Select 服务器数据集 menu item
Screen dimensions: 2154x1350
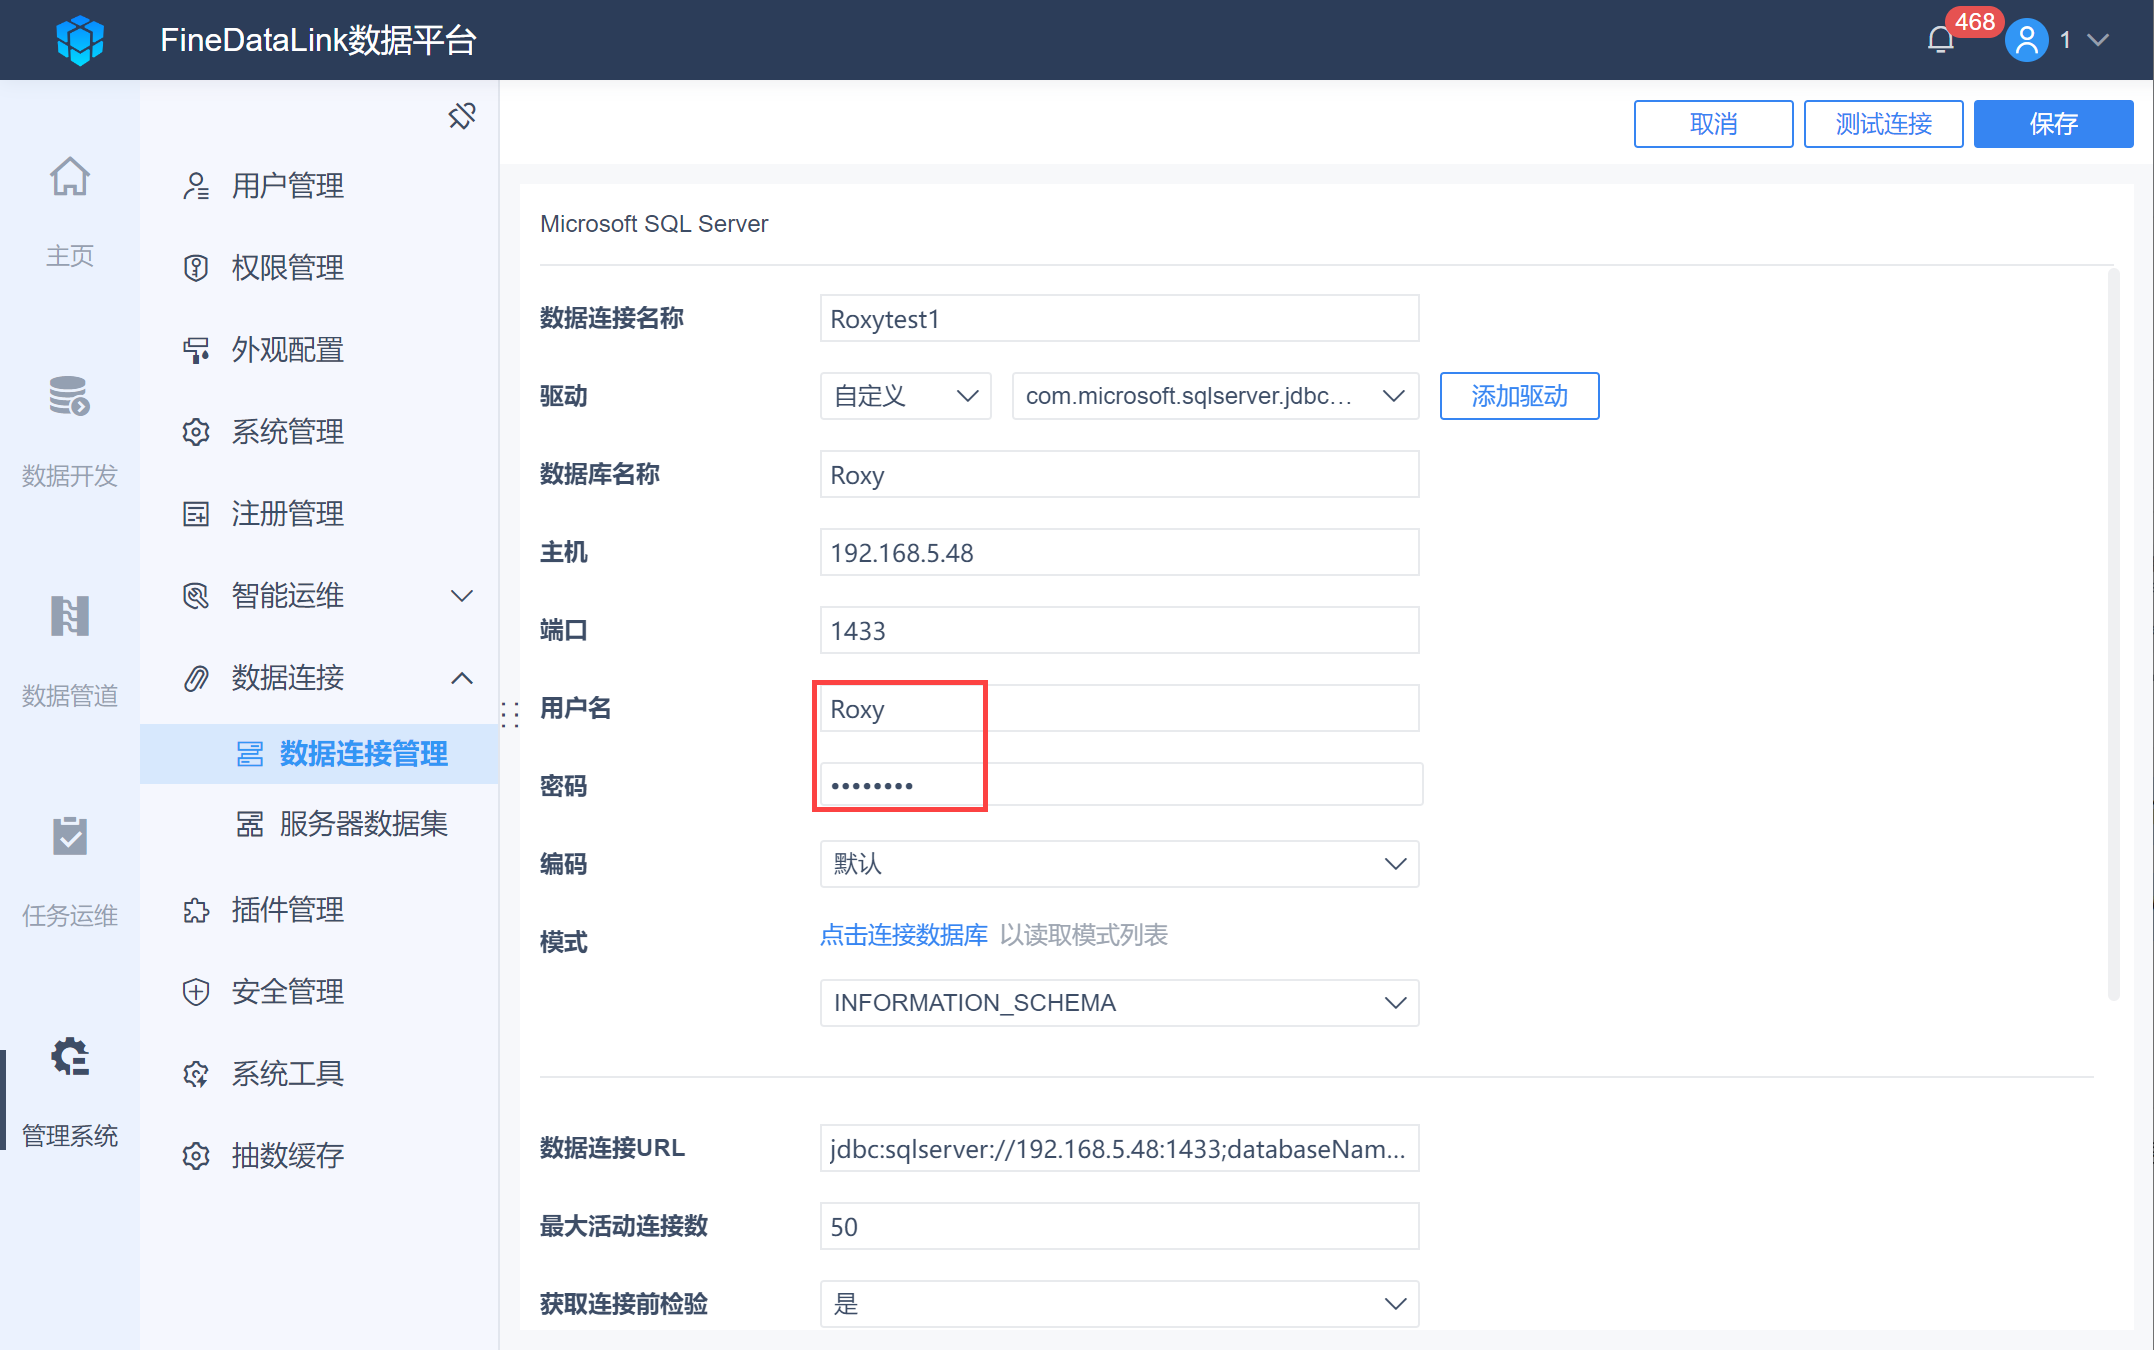point(362,824)
